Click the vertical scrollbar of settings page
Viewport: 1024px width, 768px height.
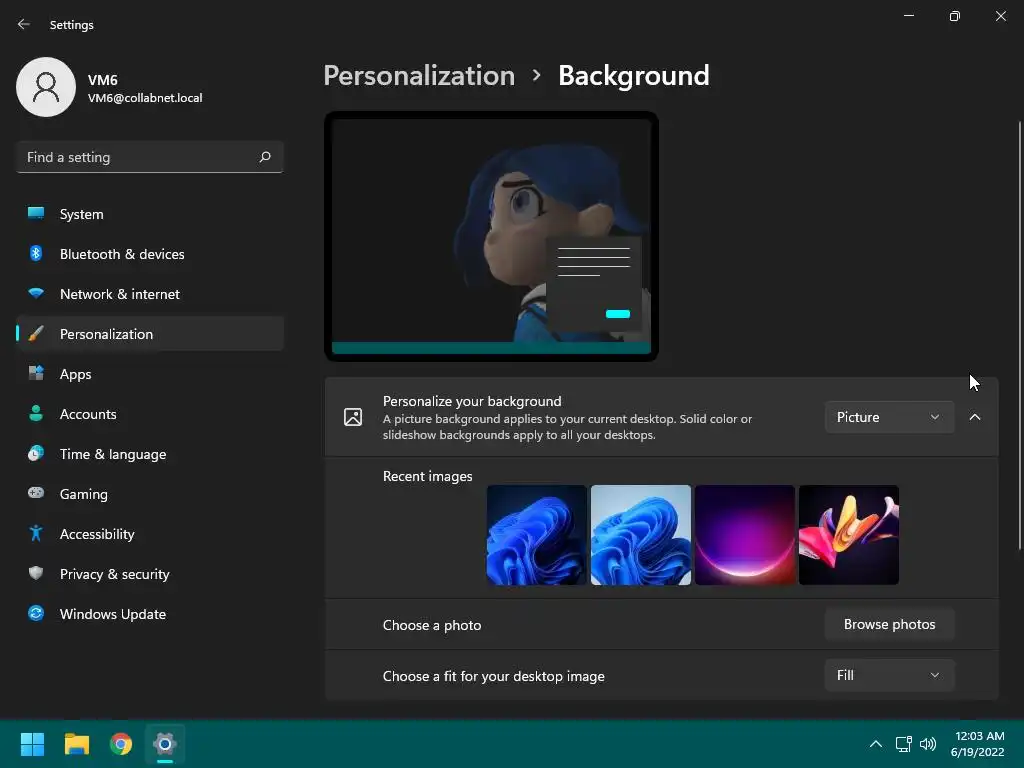[x=1019, y=335]
